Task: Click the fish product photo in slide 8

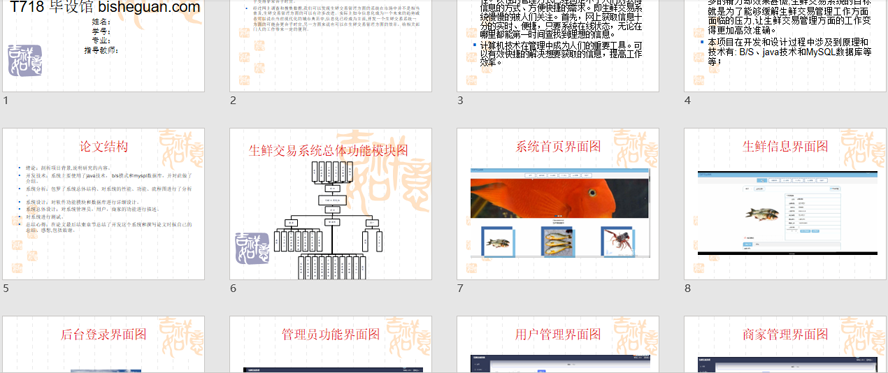Action: click(762, 213)
